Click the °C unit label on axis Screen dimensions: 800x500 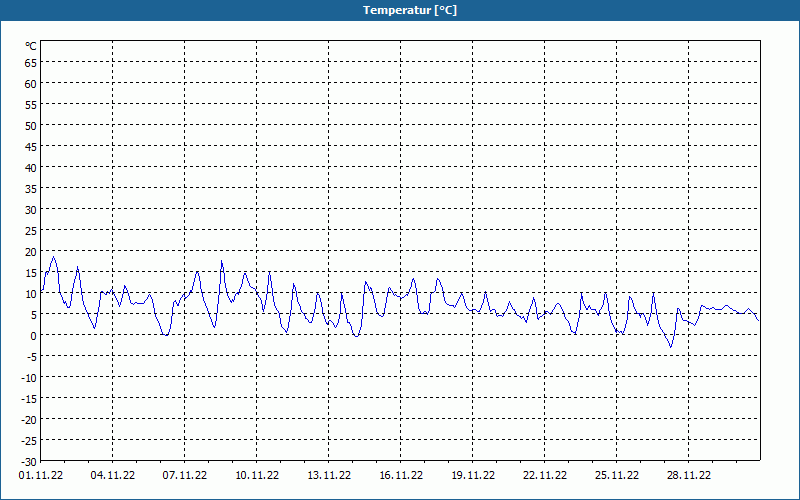pyautogui.click(x=31, y=46)
